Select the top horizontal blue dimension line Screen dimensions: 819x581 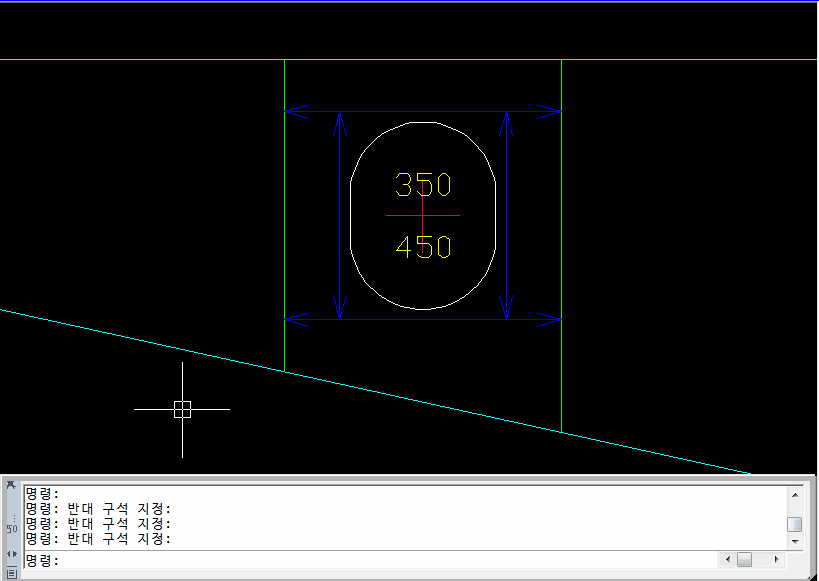(x=423, y=111)
